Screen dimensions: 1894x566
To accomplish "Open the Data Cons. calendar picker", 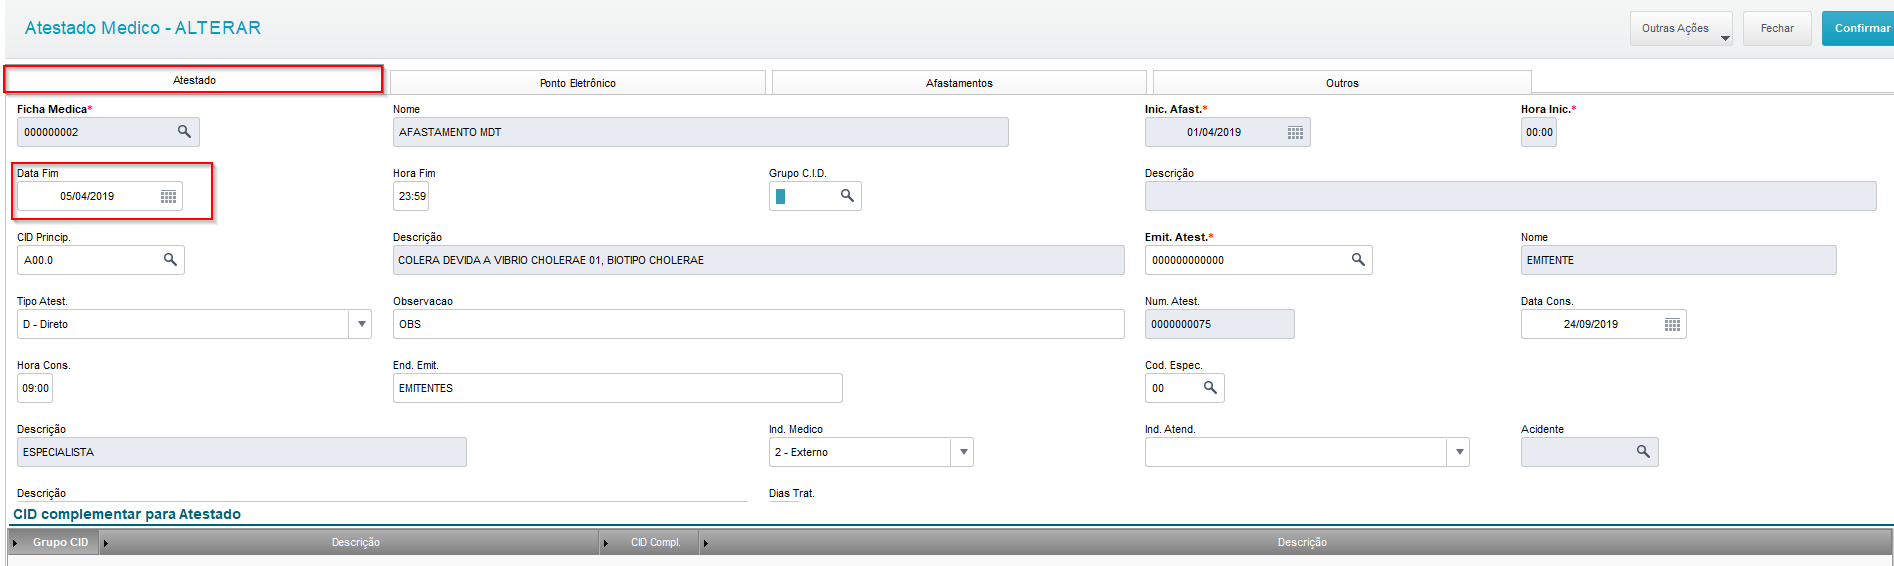I will (1672, 324).
